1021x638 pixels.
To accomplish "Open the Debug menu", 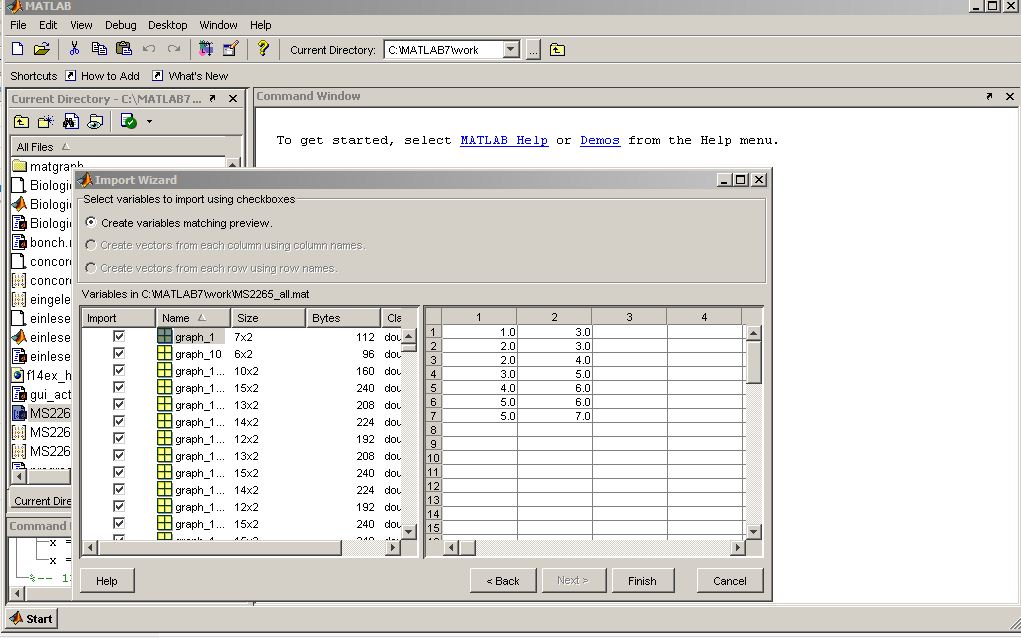I will tap(120, 25).
